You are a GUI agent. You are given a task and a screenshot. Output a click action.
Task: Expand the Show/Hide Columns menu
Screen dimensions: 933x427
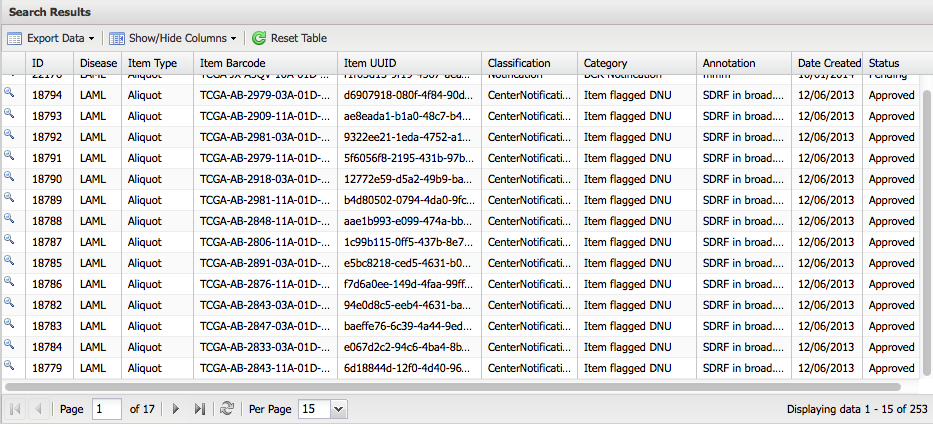pos(173,38)
